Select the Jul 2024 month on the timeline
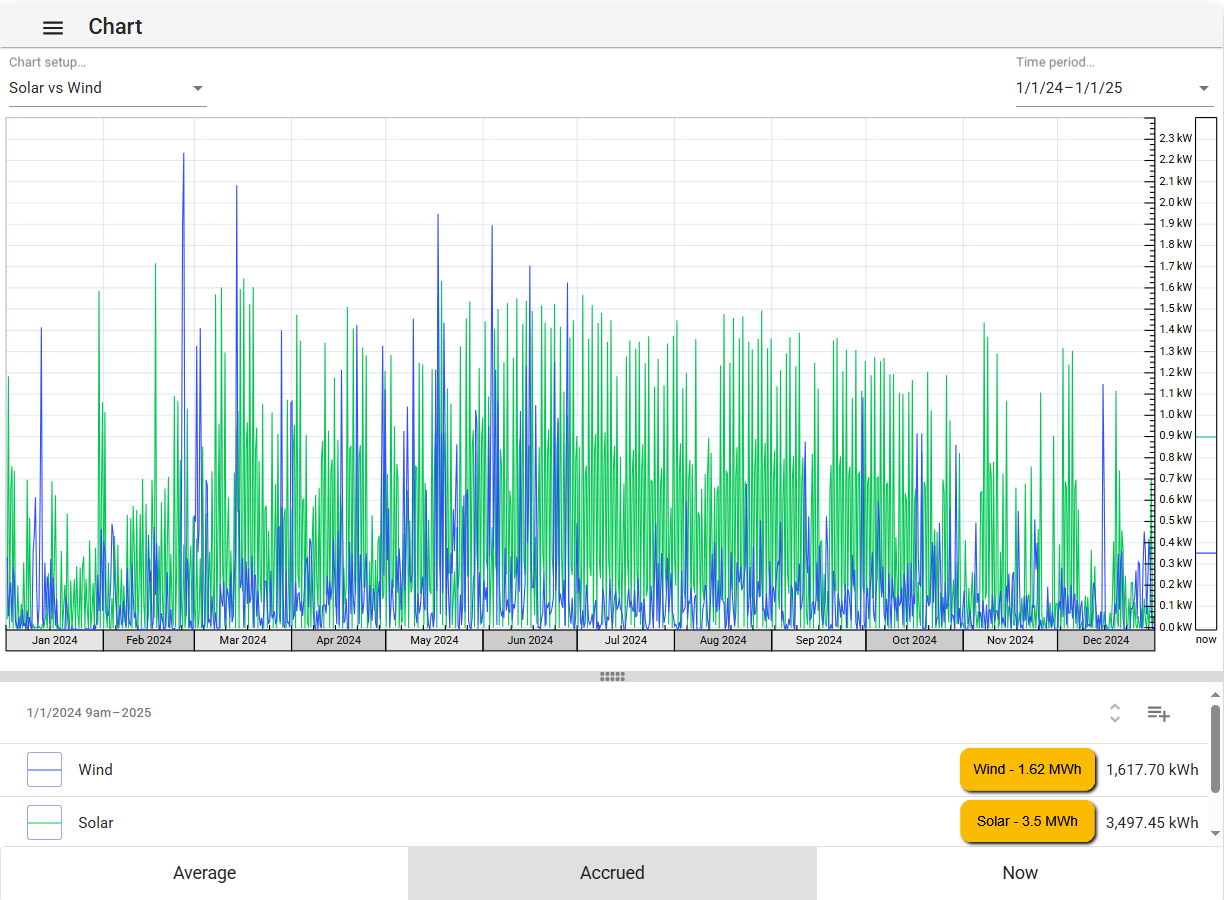This screenshot has height=900, width=1224. point(626,640)
